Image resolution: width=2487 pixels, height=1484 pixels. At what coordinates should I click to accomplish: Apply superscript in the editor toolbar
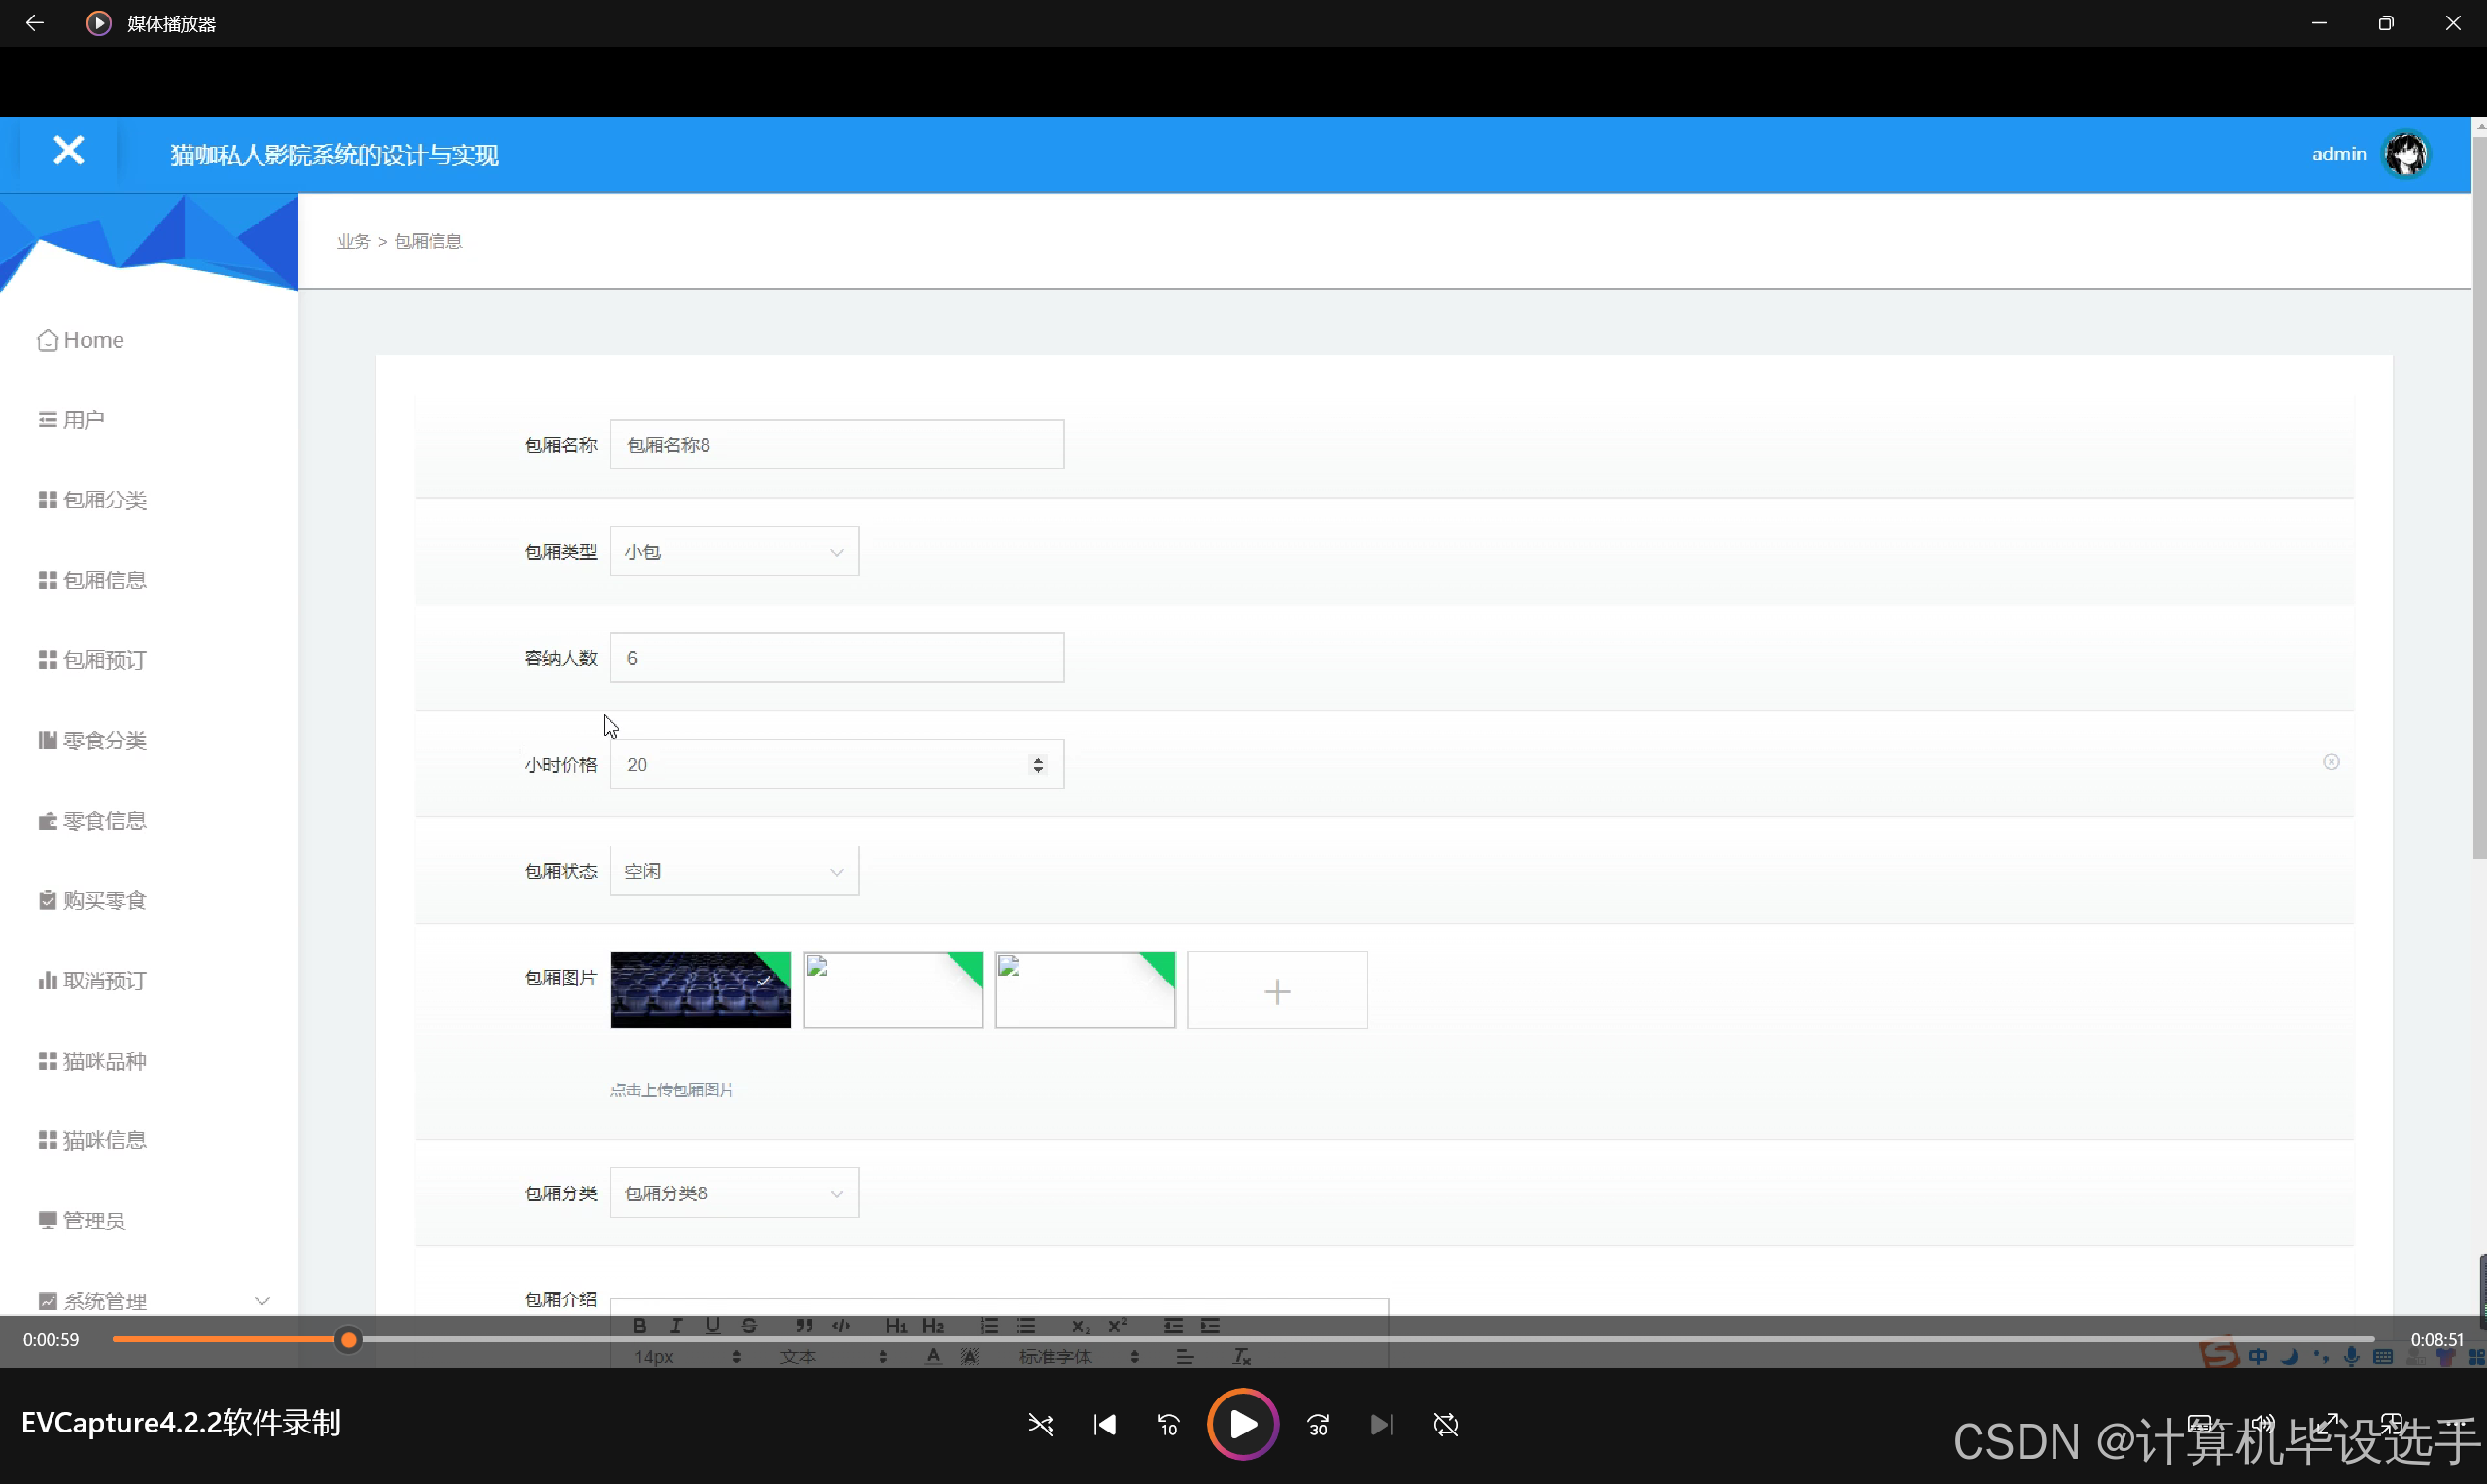click(x=1118, y=1326)
